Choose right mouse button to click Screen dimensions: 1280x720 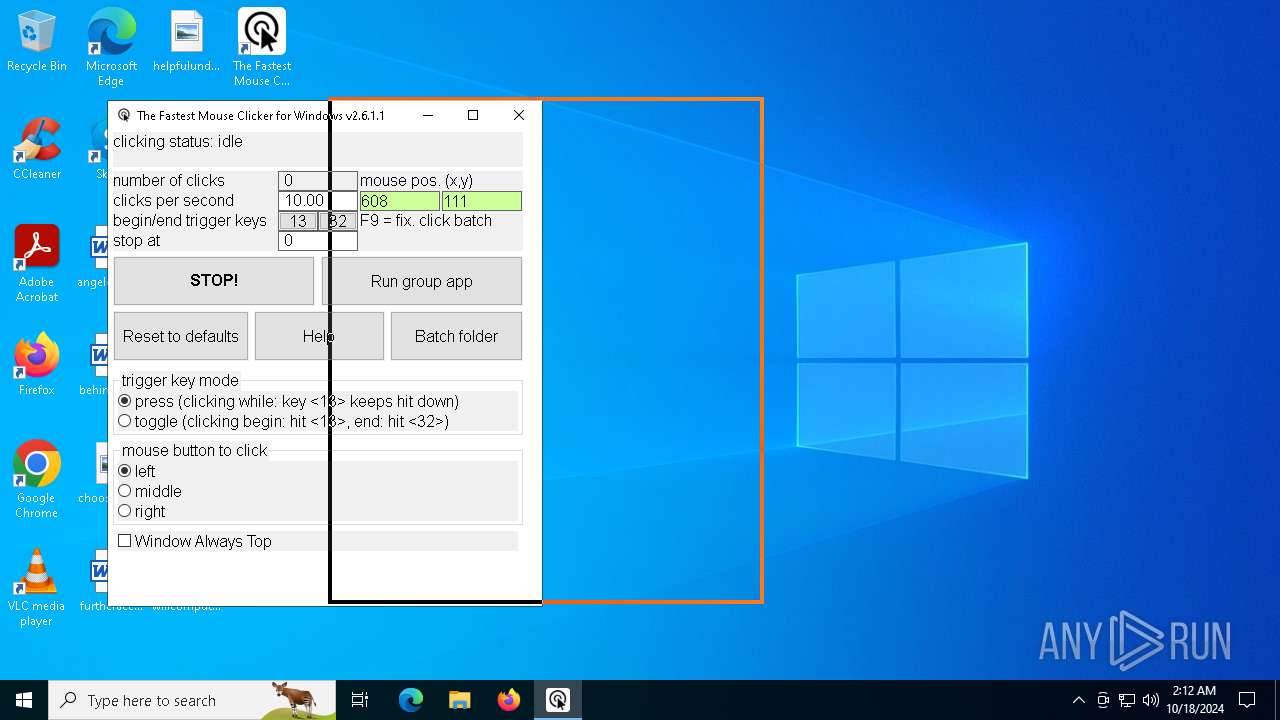(125, 511)
